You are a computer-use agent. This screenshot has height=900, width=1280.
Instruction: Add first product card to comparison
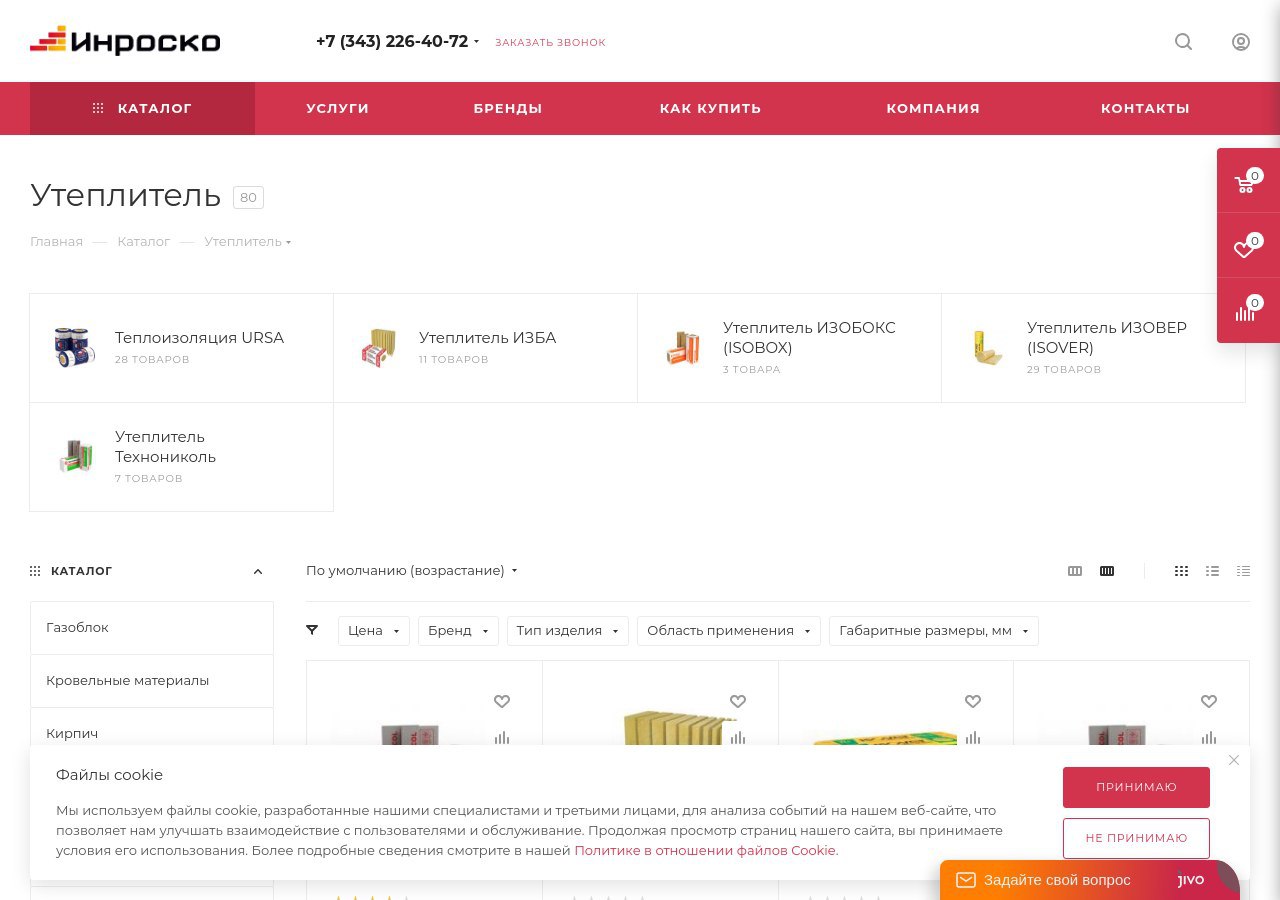[502, 737]
